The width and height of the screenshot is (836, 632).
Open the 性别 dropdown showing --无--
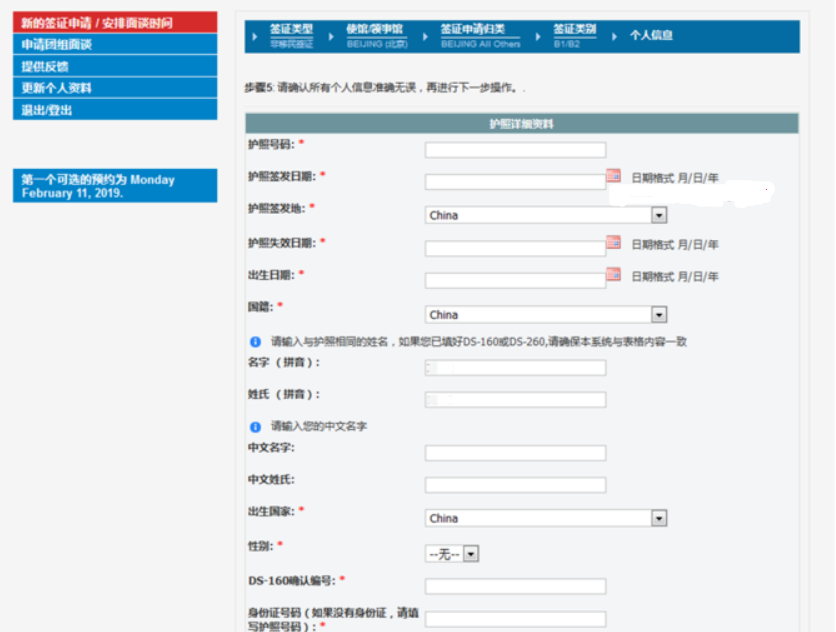[452, 554]
